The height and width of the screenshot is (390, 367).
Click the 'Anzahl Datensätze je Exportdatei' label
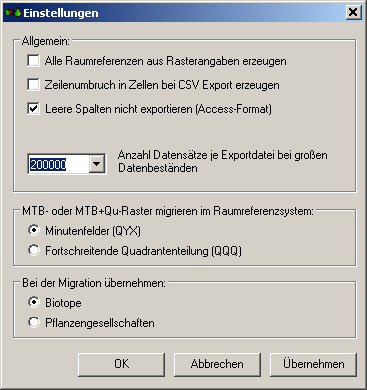pyautogui.click(x=222, y=161)
